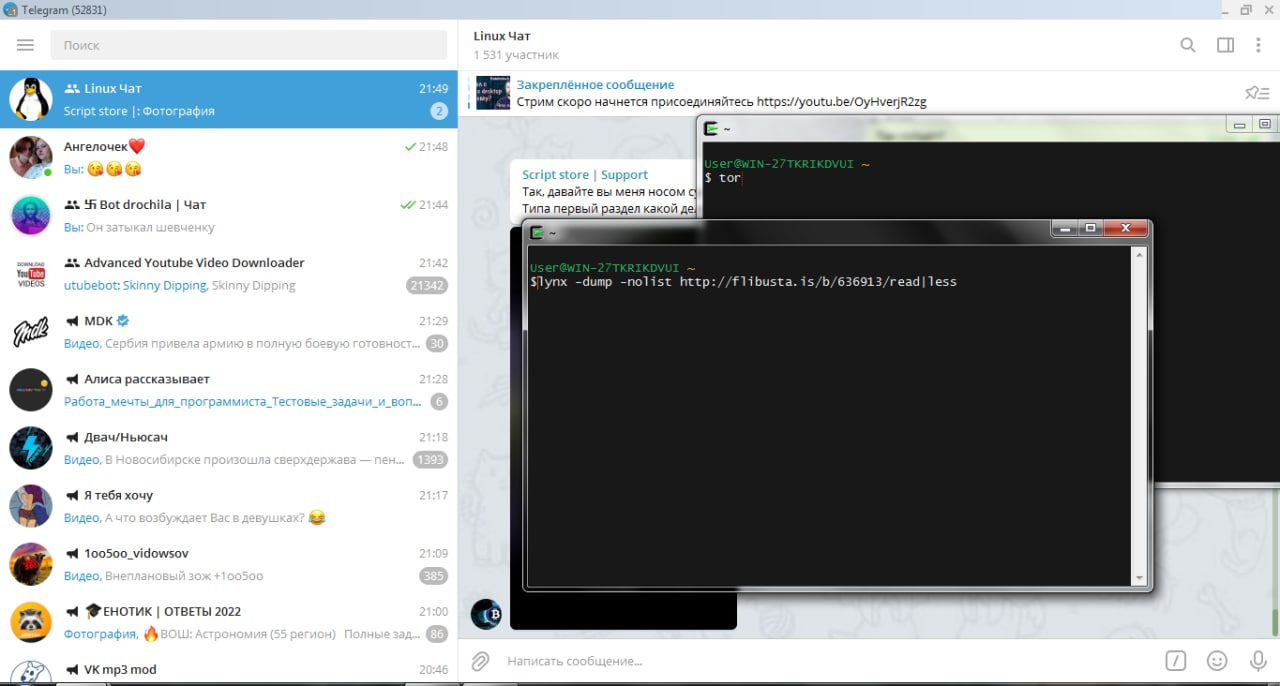Toggle the right info sidebar panel icon
1280x686 pixels.
pyautogui.click(x=1225, y=45)
